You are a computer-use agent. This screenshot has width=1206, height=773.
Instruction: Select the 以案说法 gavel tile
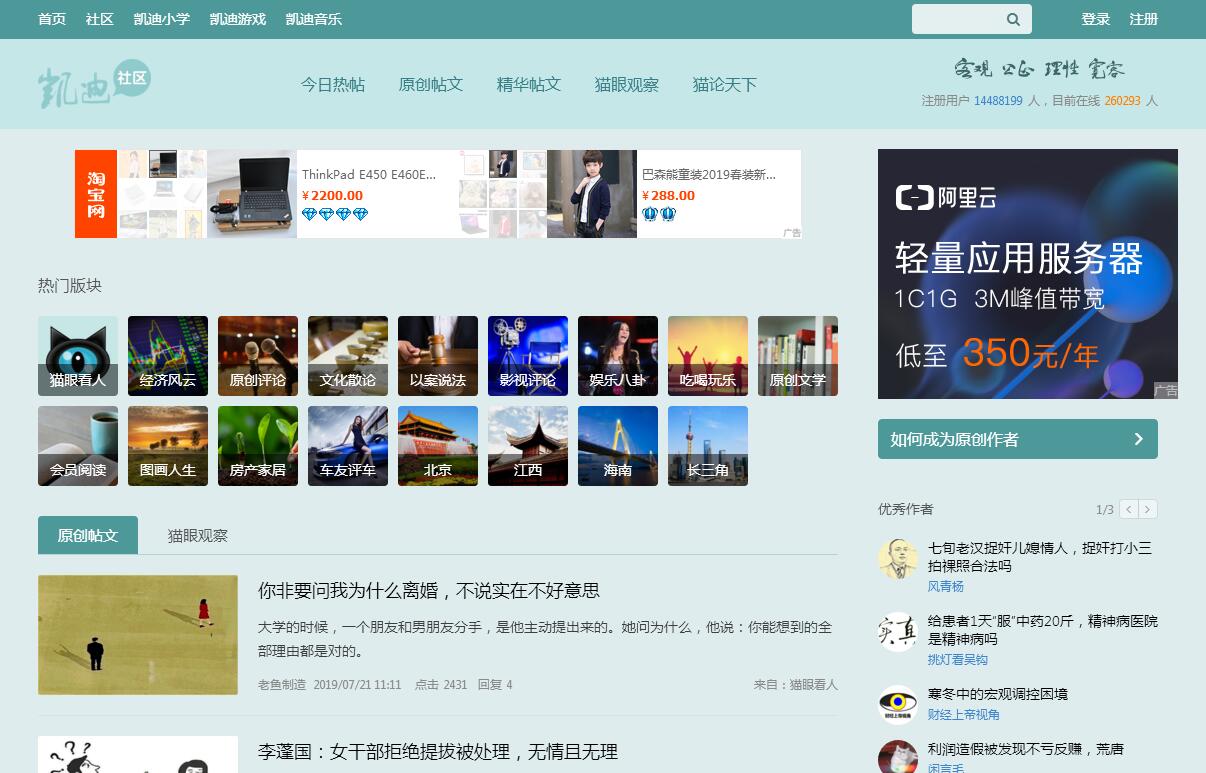tap(438, 356)
